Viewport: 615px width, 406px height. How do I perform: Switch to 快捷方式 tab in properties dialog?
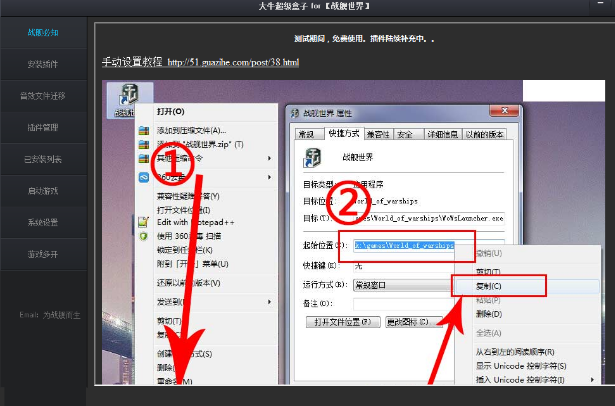[344, 133]
